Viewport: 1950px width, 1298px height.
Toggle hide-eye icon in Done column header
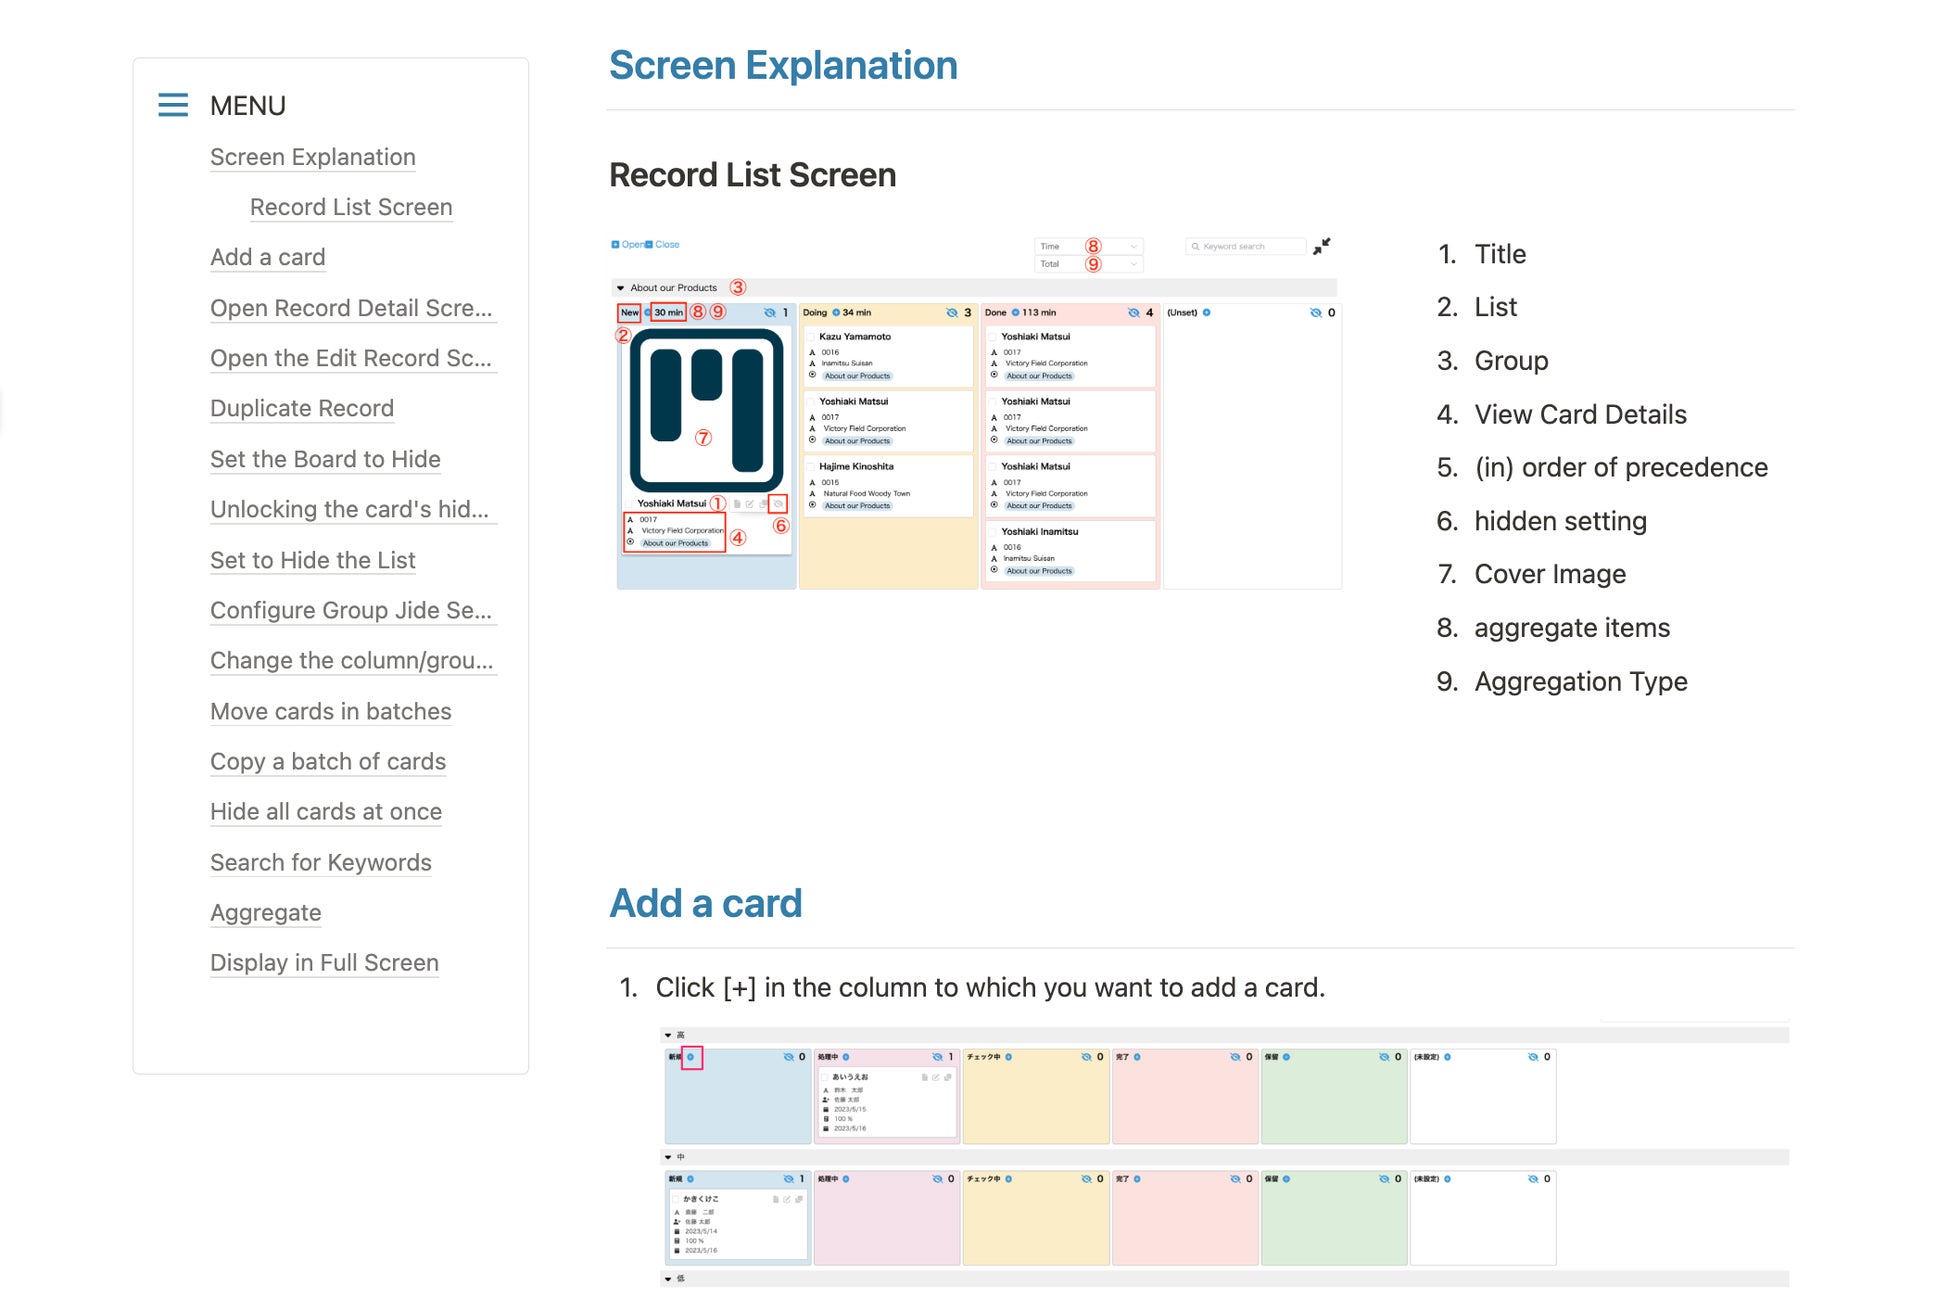tap(1133, 313)
